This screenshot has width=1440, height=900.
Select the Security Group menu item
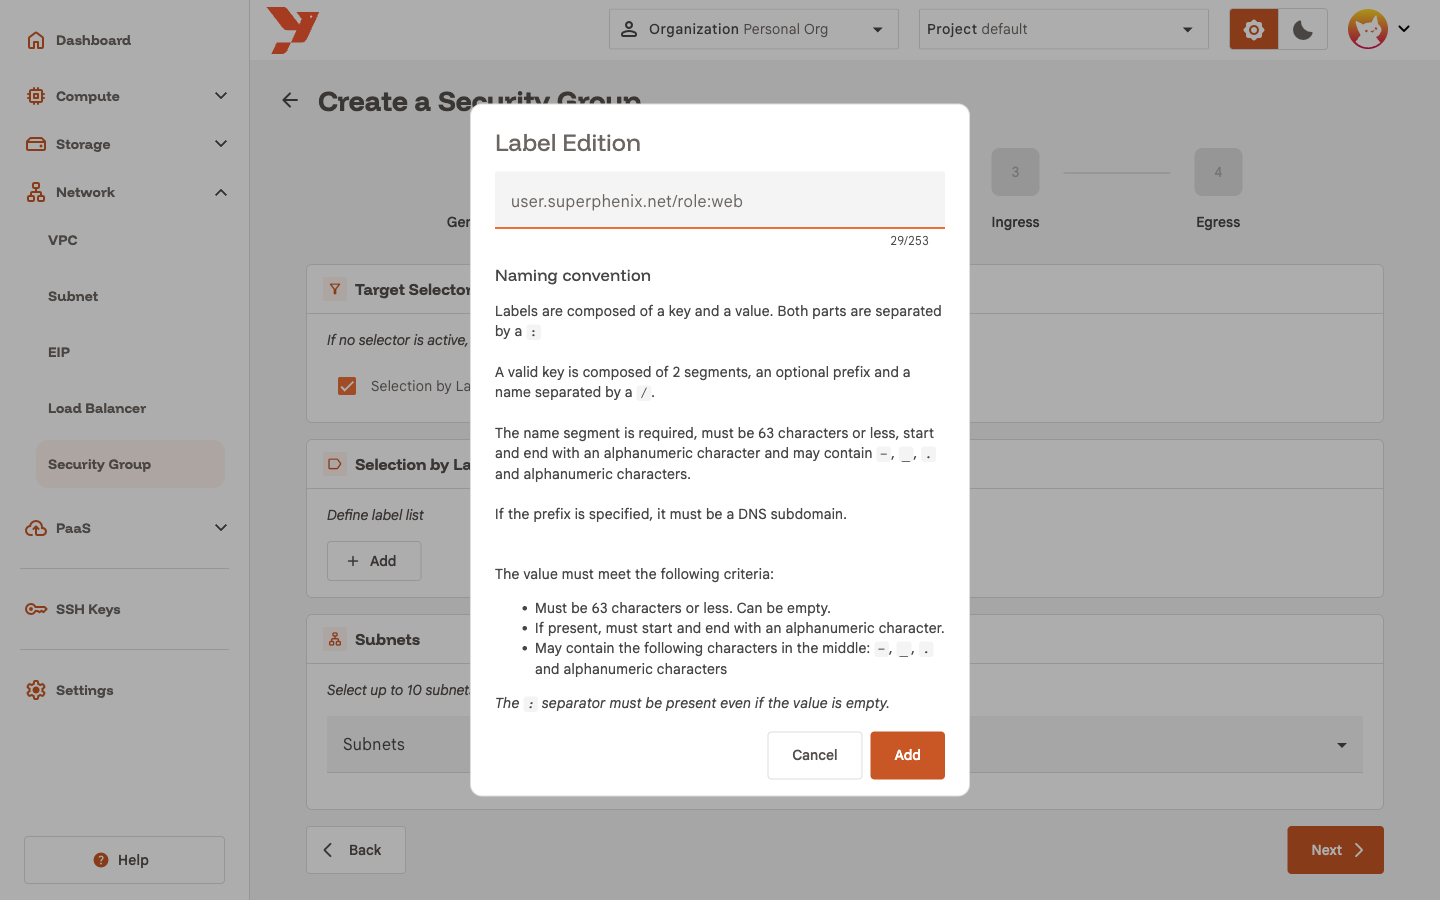[x=130, y=464]
